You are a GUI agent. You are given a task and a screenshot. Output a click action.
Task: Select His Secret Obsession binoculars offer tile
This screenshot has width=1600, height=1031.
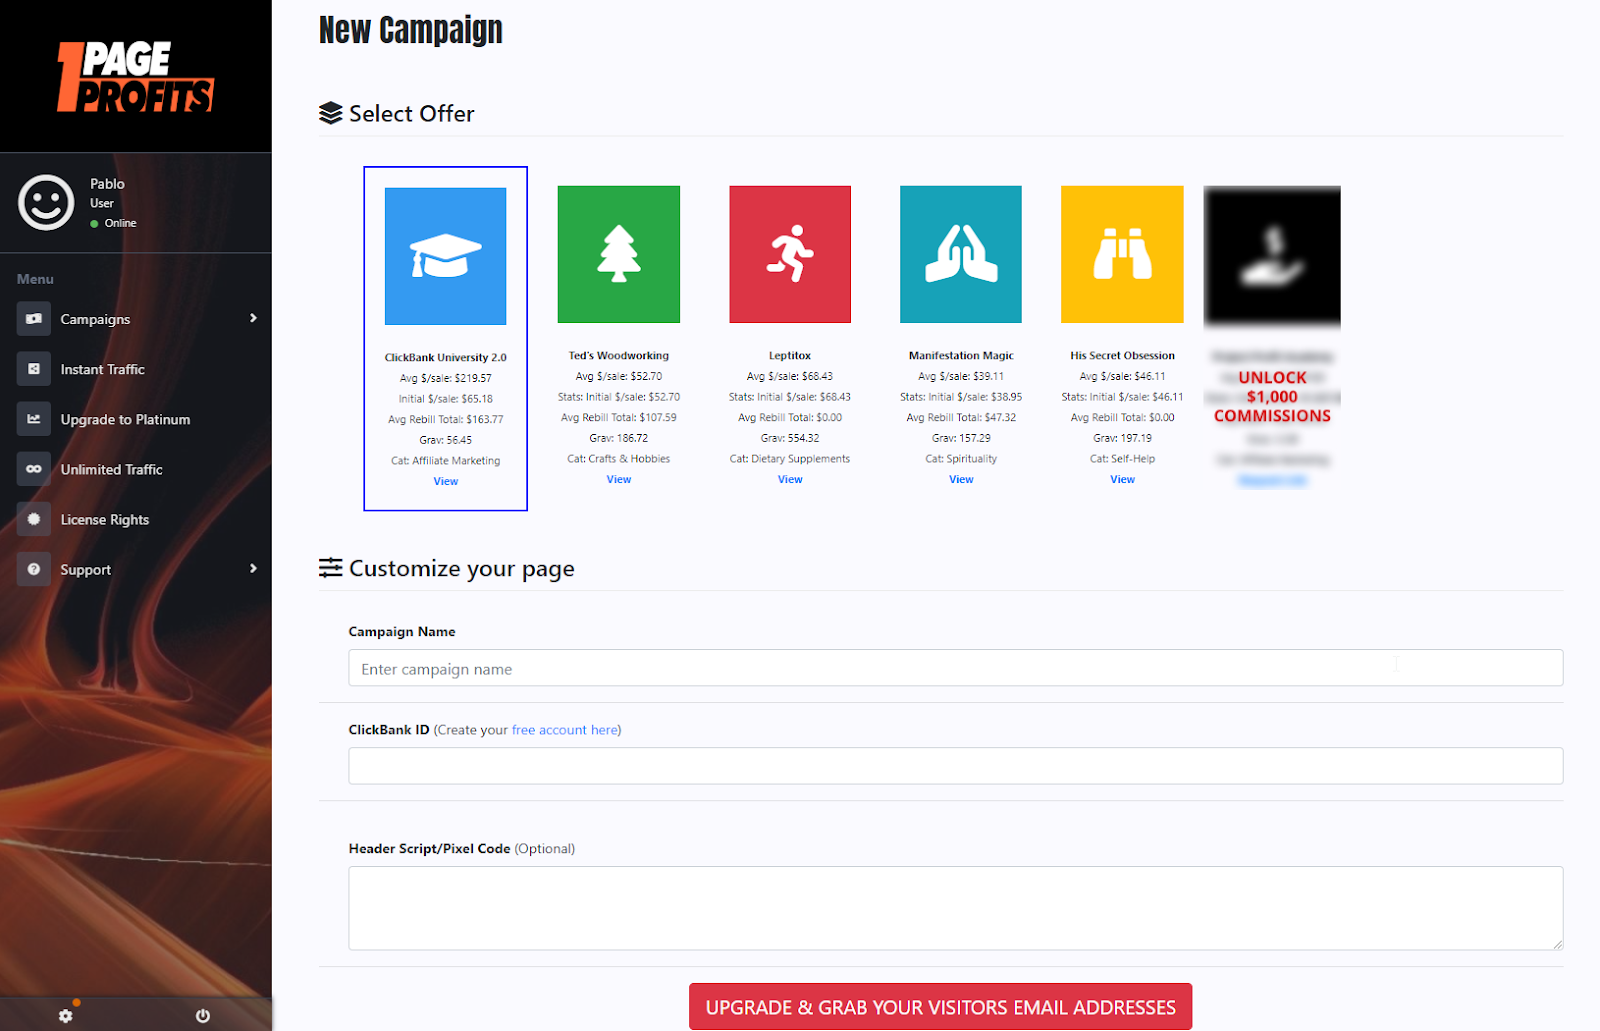pyautogui.click(x=1122, y=254)
